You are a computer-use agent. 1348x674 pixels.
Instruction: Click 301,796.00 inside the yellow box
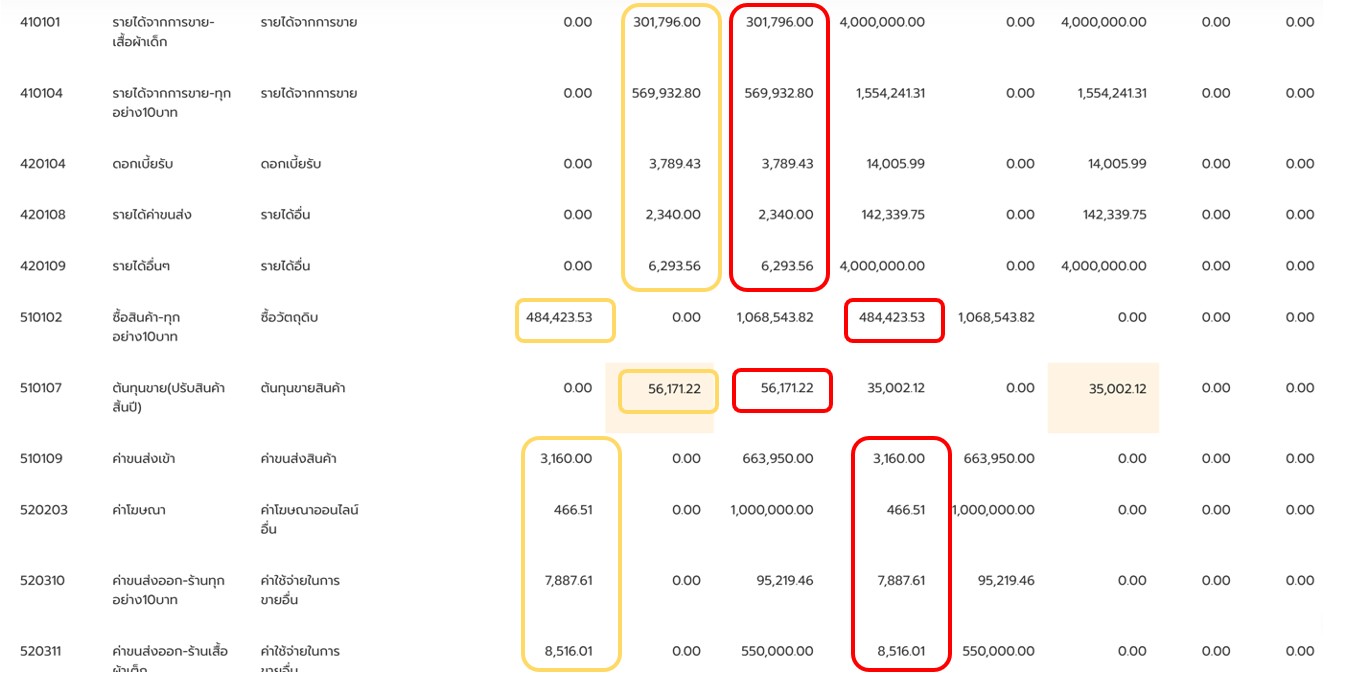click(666, 22)
